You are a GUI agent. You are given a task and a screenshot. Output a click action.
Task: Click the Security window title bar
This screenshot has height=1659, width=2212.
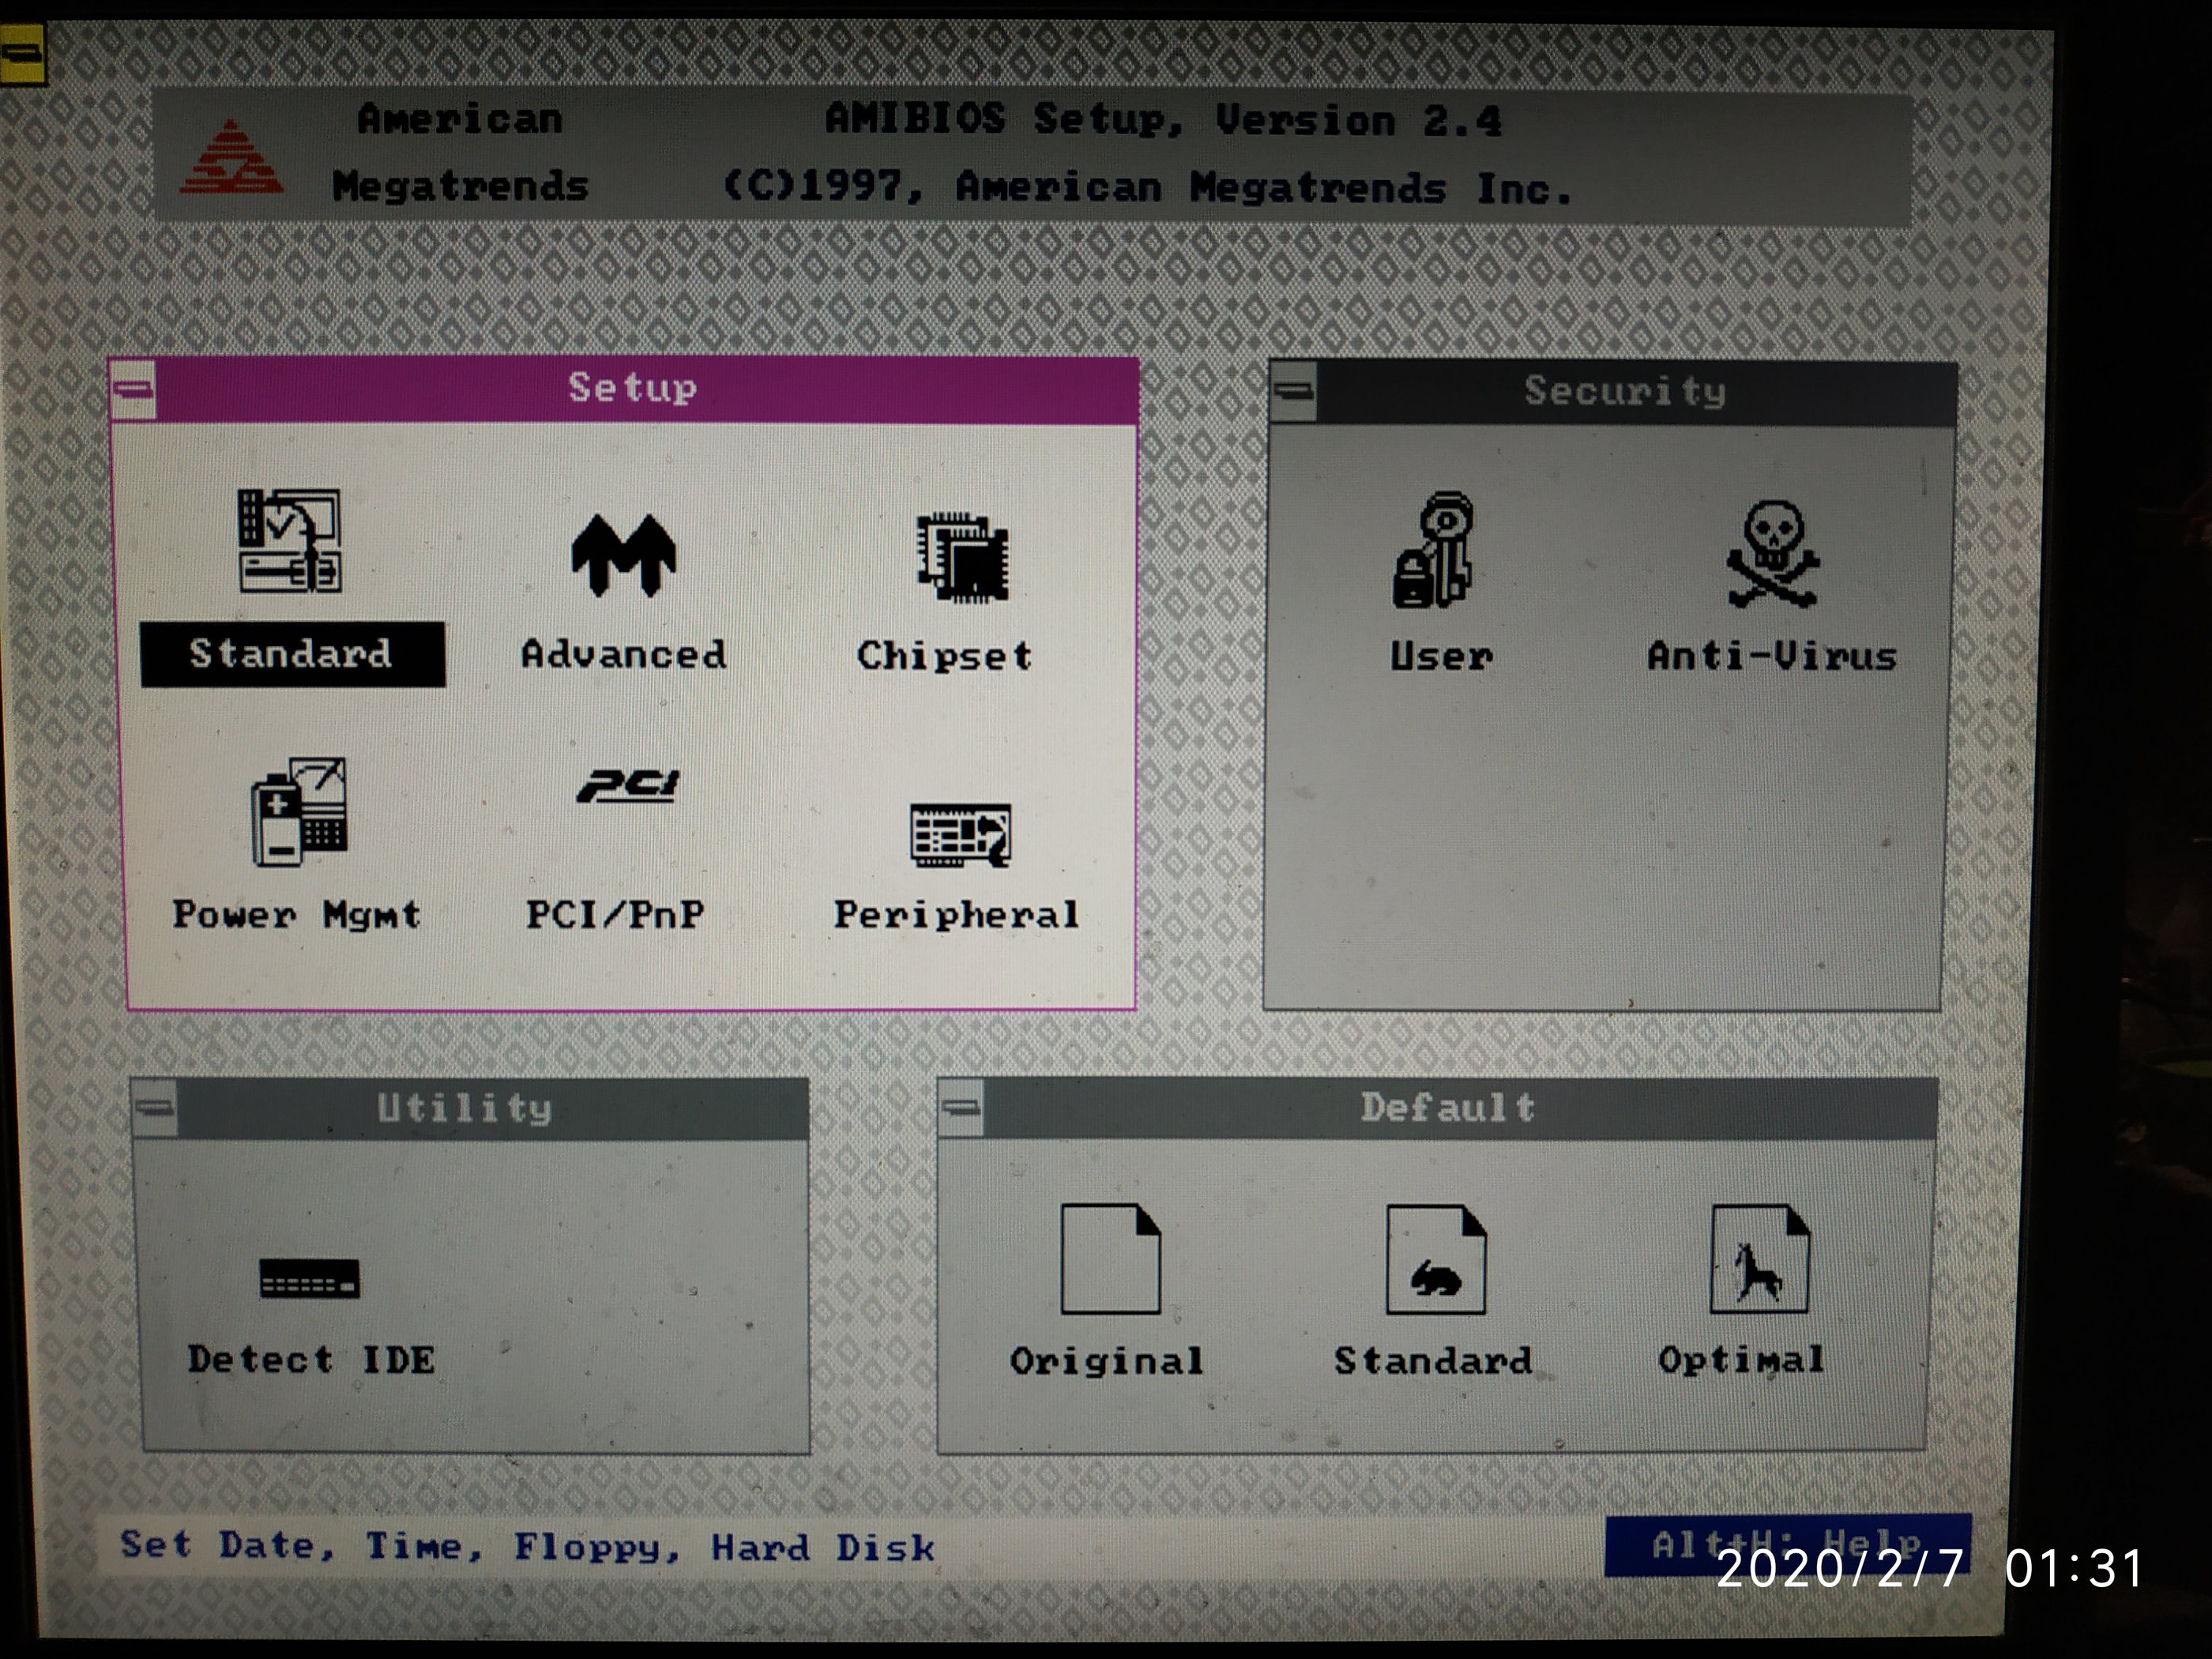click(x=1624, y=392)
